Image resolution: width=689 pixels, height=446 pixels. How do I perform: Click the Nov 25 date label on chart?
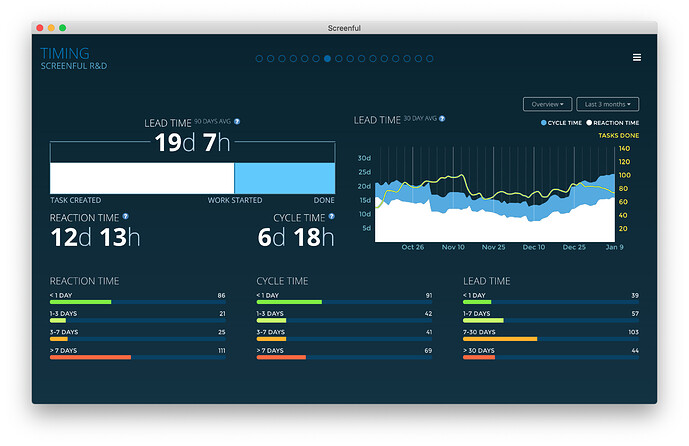(x=493, y=247)
